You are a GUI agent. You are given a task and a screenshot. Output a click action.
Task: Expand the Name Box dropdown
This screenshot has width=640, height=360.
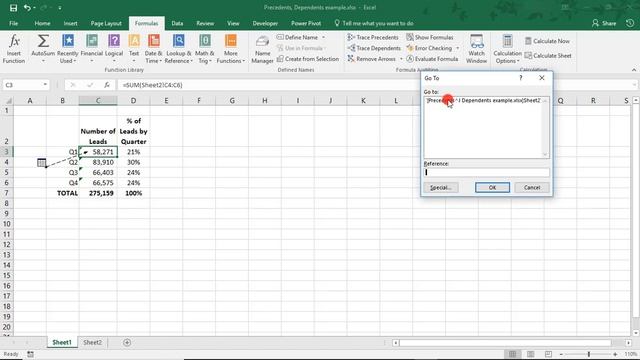[45, 85]
